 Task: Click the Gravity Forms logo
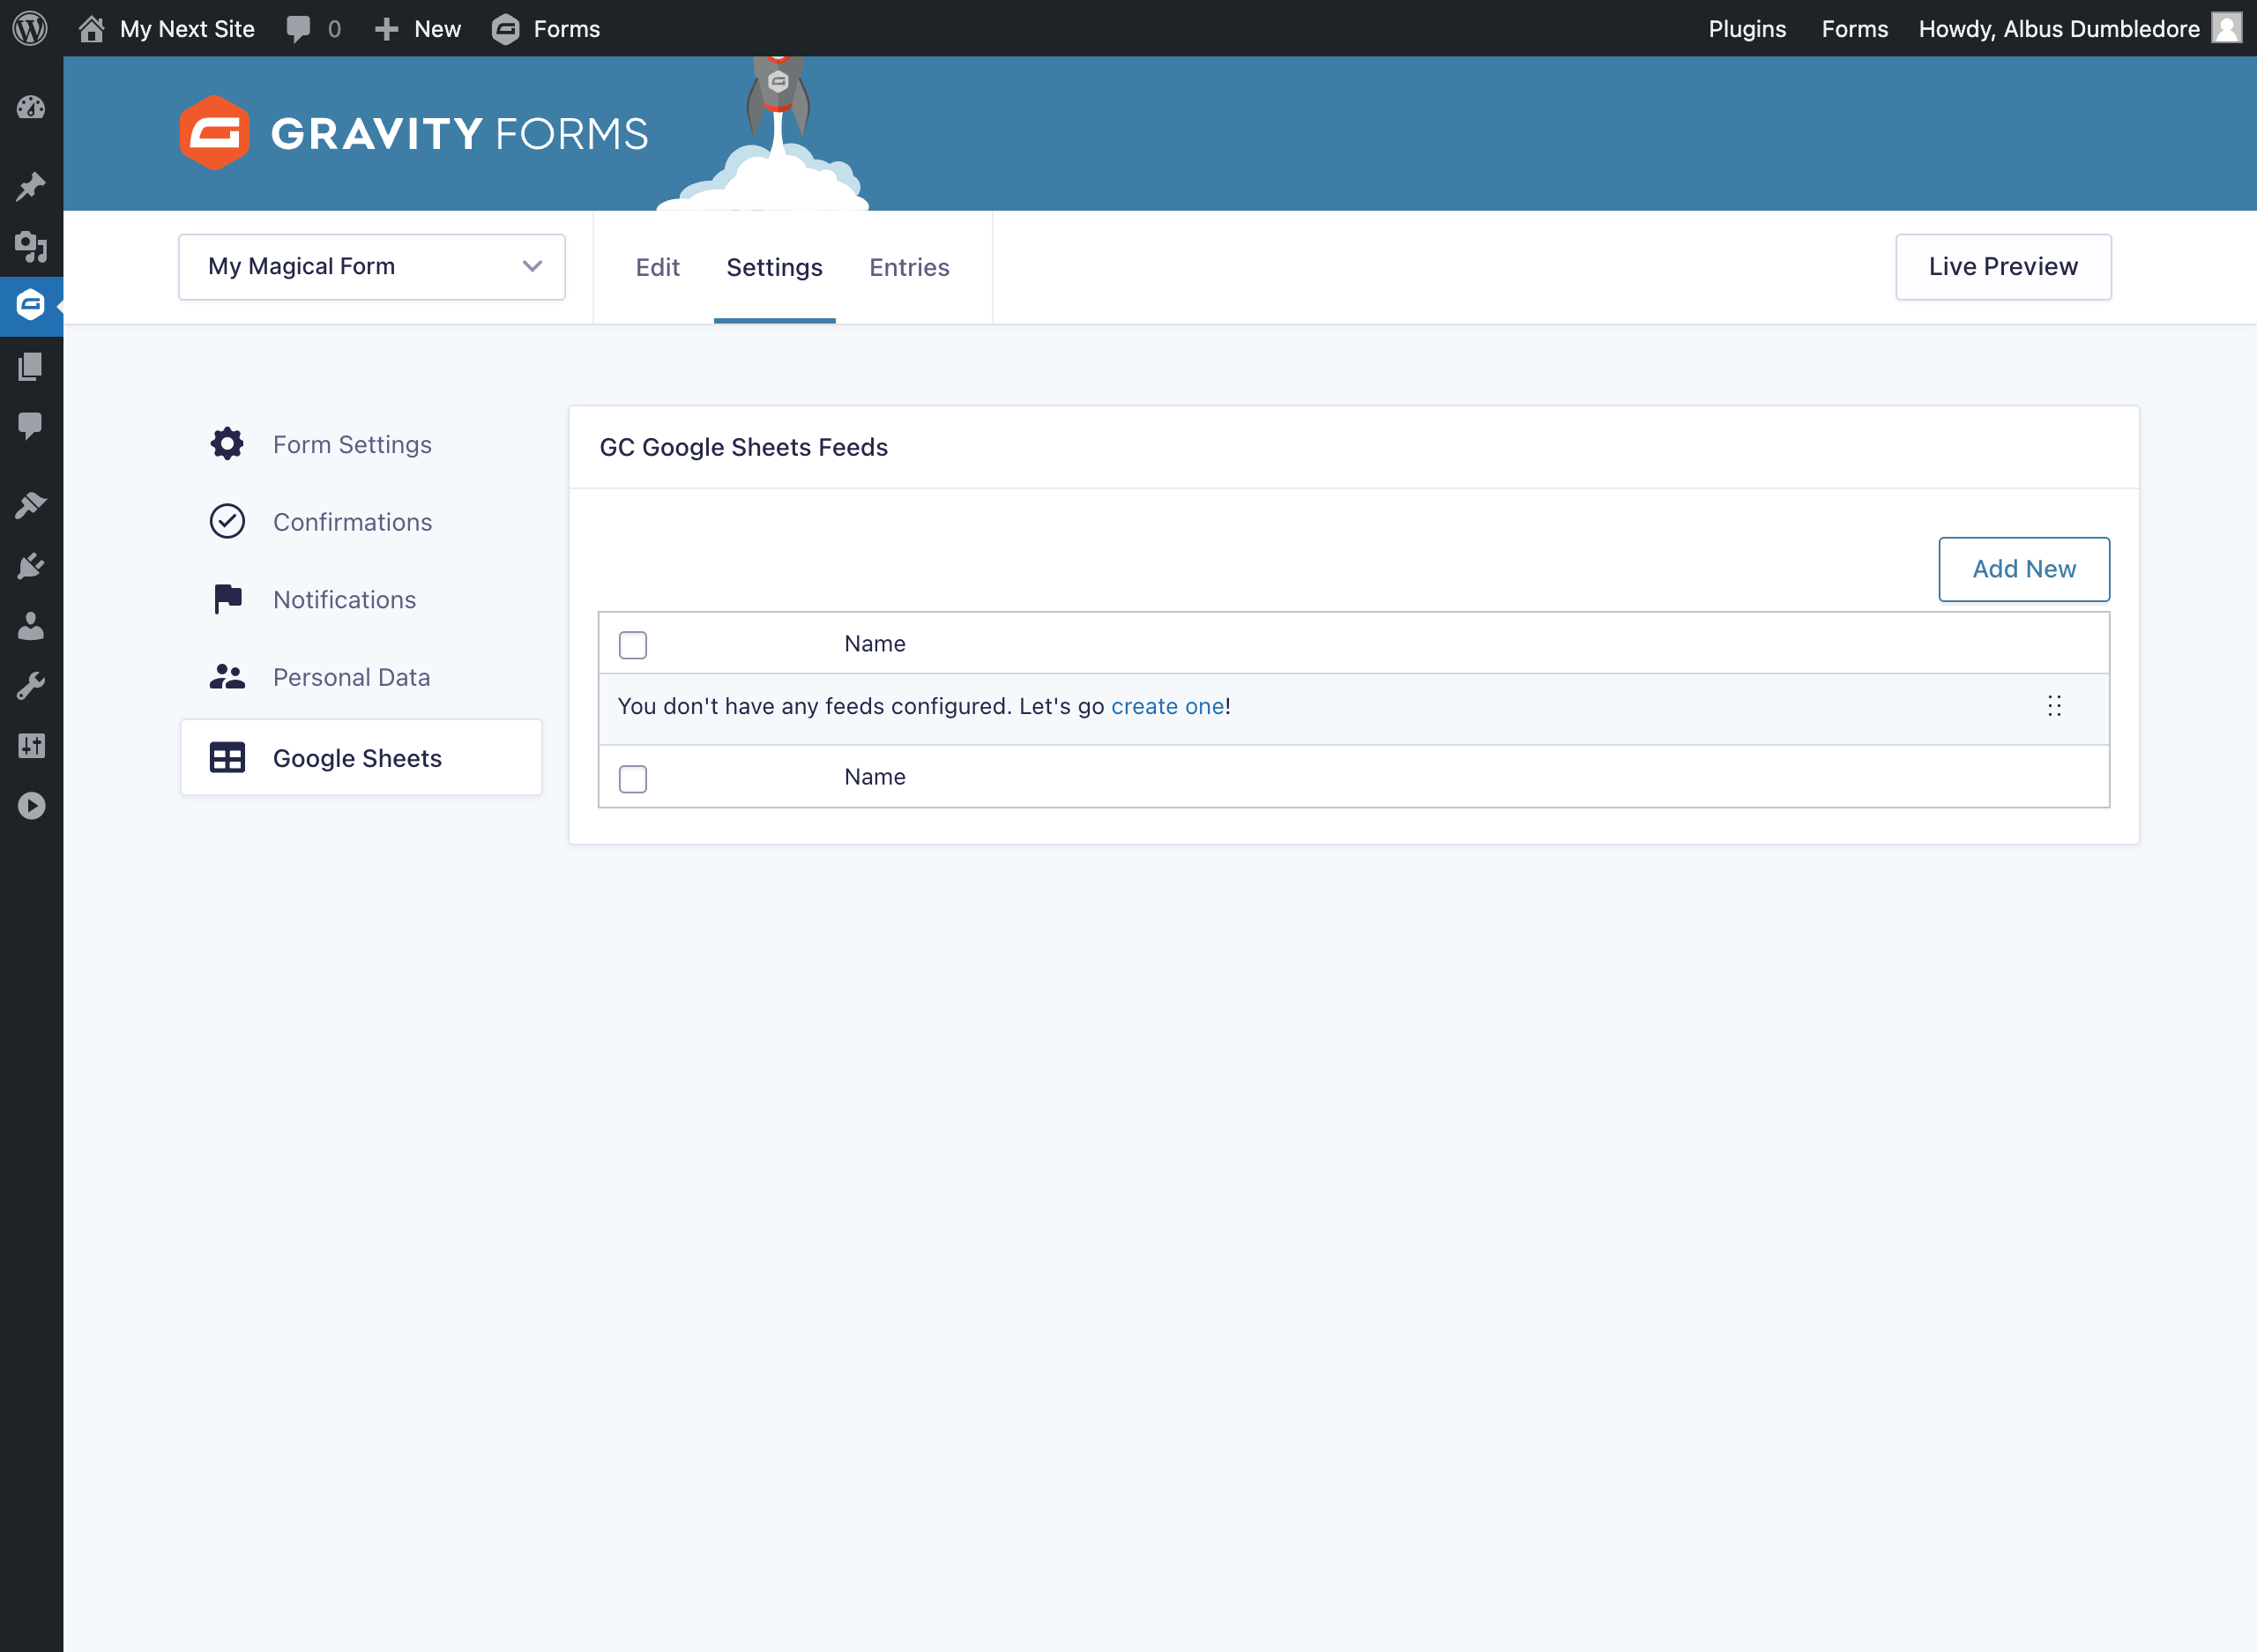414,133
